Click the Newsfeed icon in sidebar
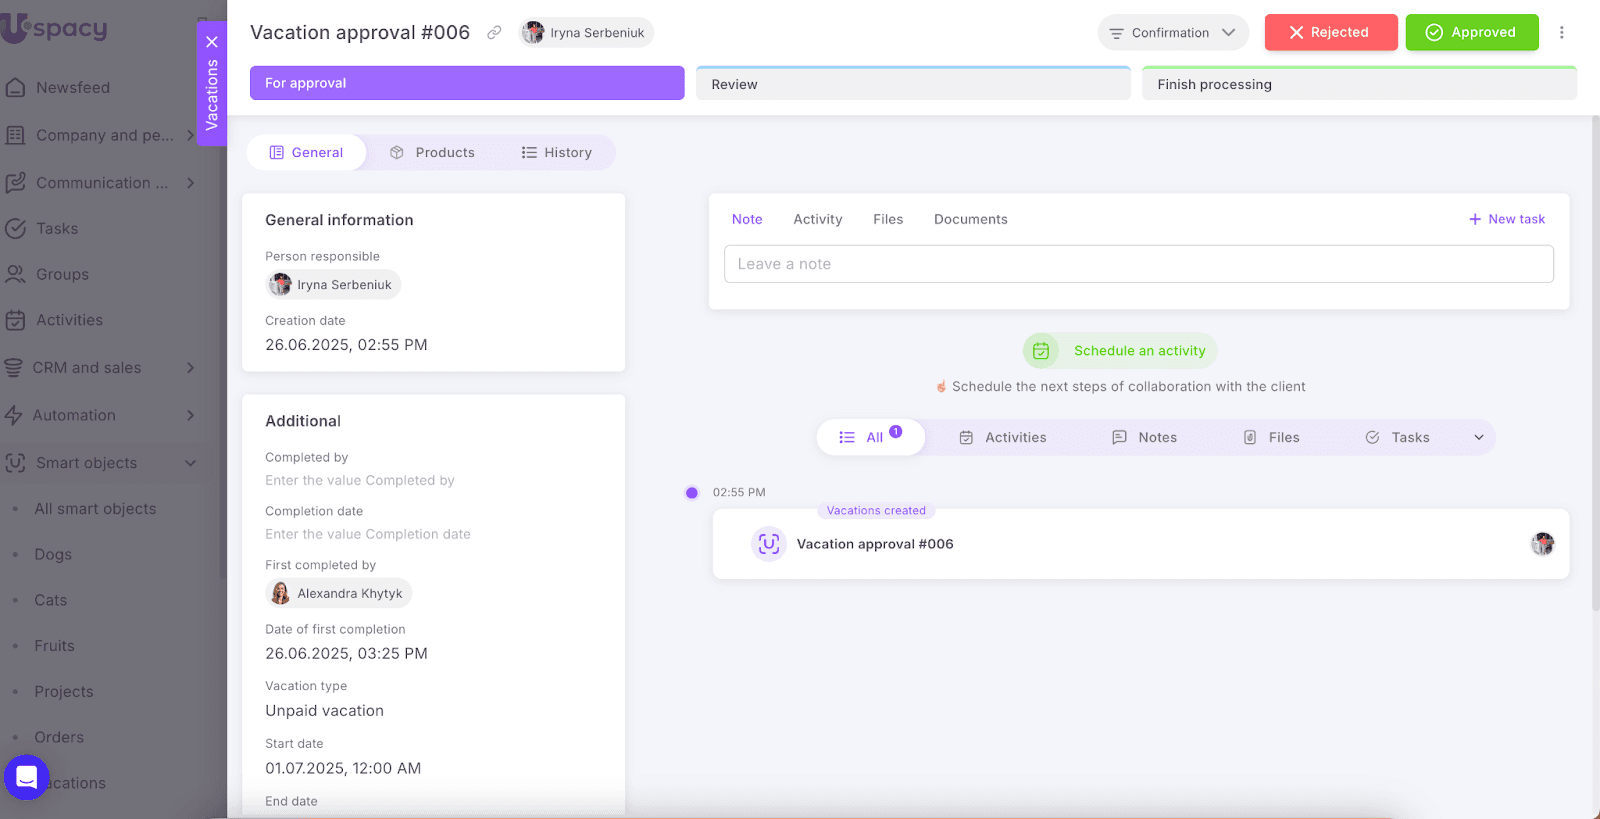The width and height of the screenshot is (1600, 819). click(x=15, y=88)
